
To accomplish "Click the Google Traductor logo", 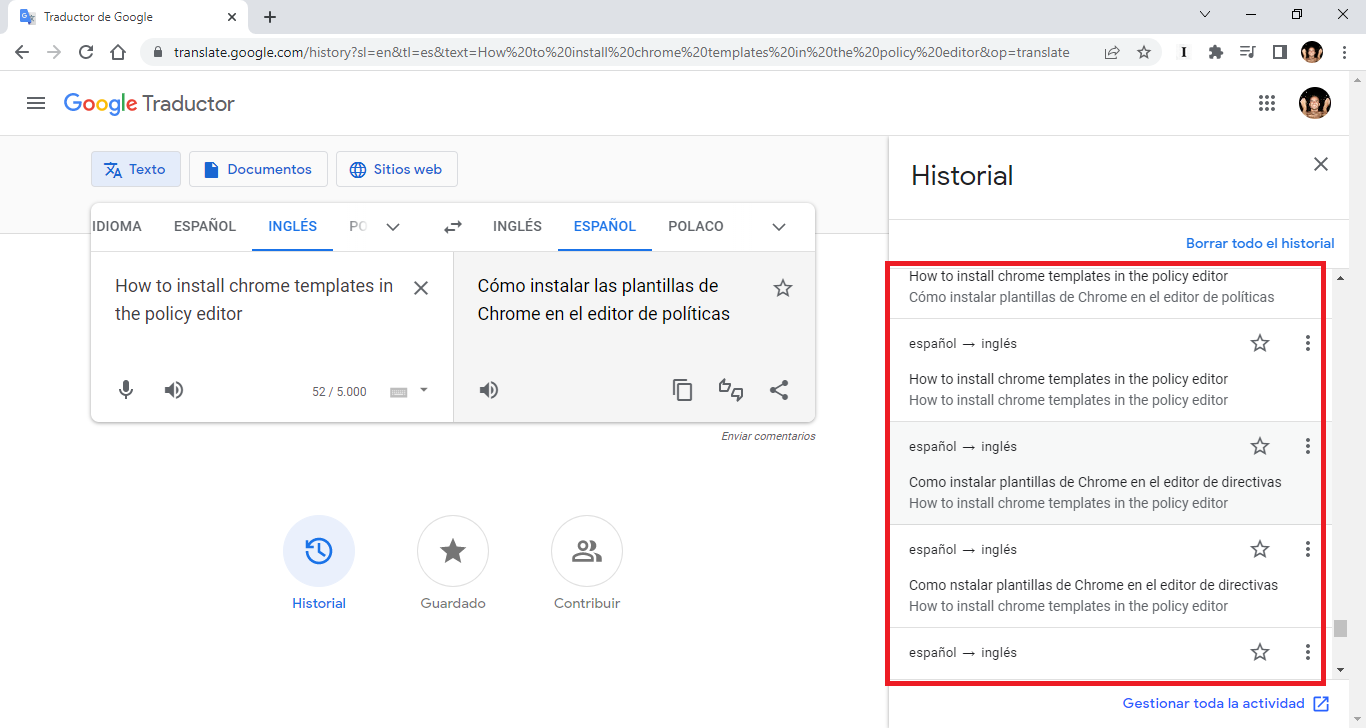I will (x=149, y=103).
